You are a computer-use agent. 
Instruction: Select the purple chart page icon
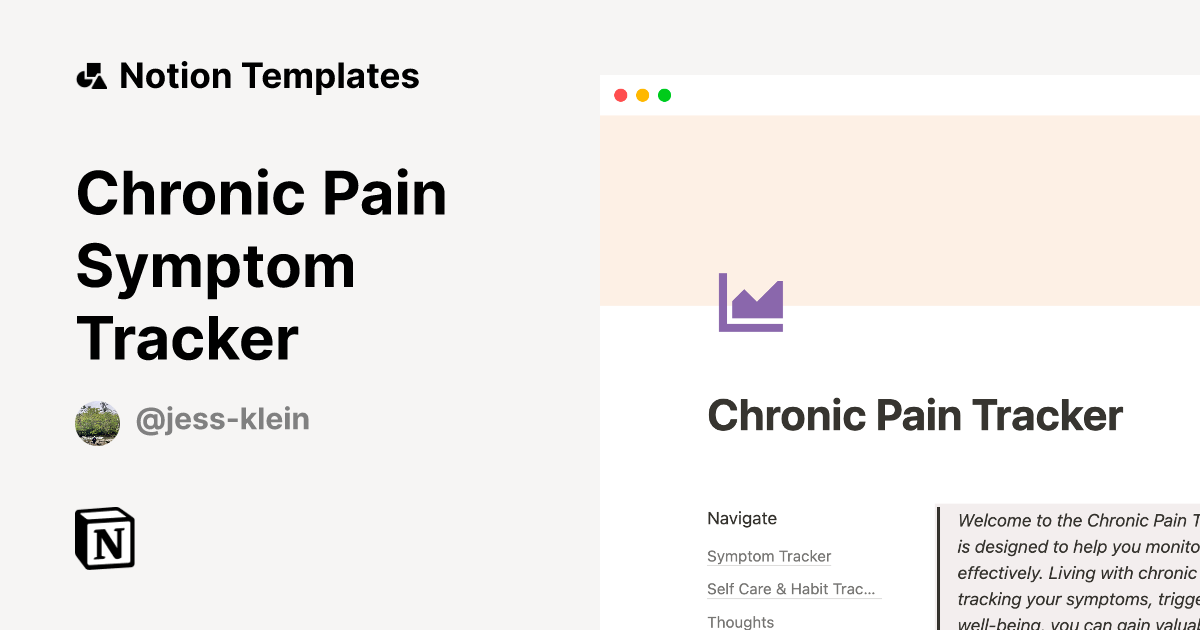(750, 302)
